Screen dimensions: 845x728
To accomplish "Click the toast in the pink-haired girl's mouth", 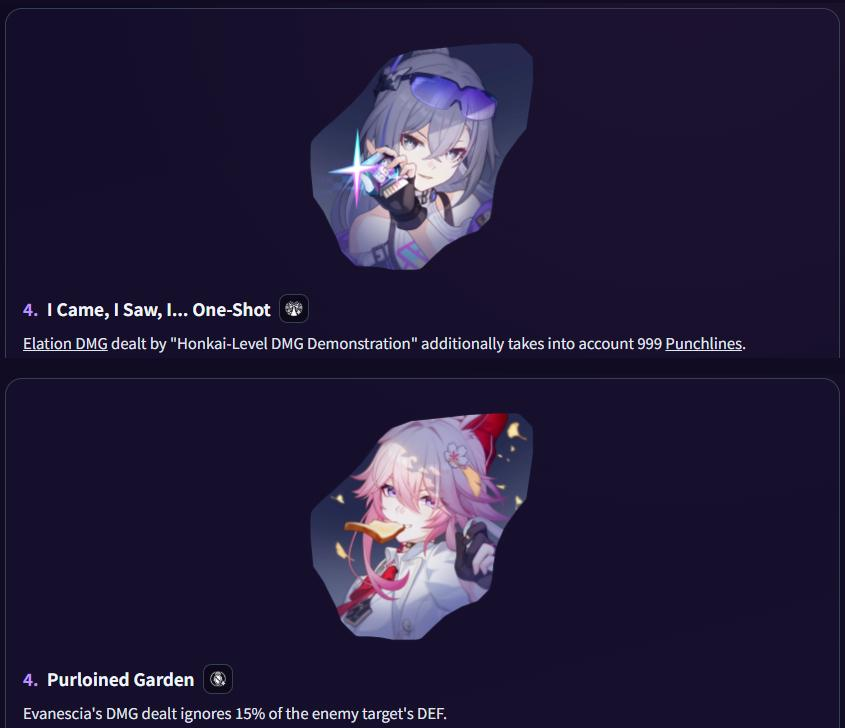I will (x=373, y=532).
